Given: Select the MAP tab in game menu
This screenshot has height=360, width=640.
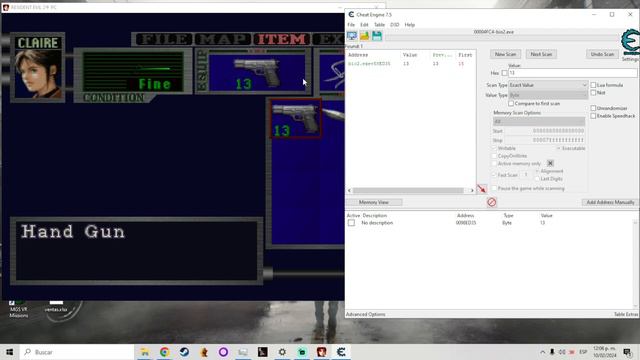Looking at the screenshot, I should coord(223,39).
